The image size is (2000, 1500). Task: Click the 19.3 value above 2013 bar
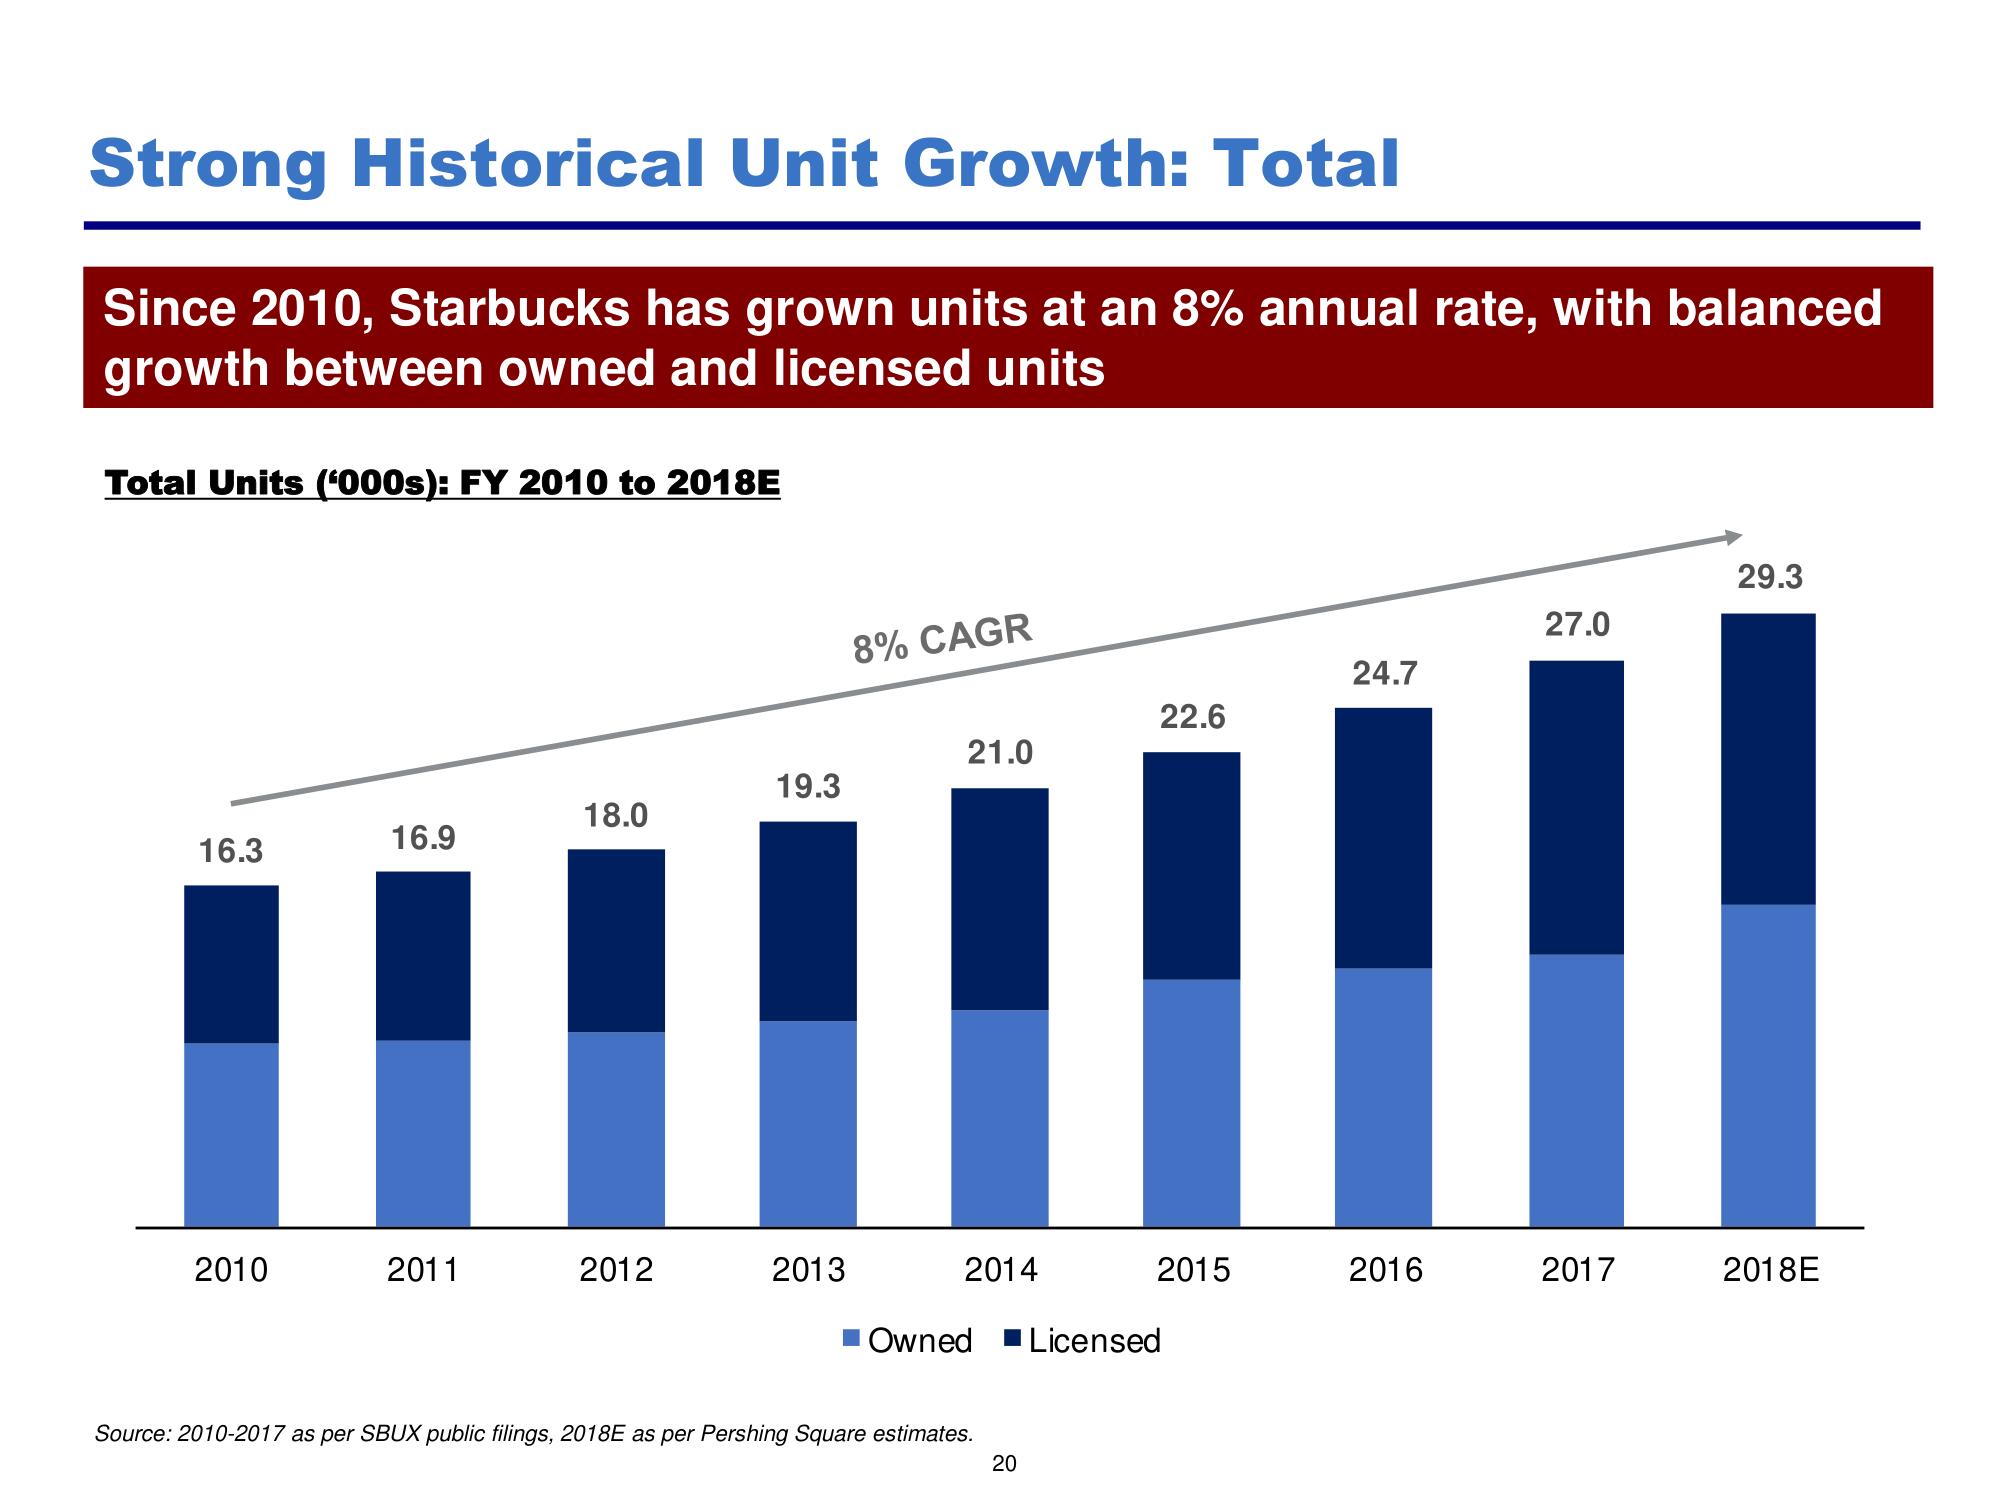[x=809, y=787]
